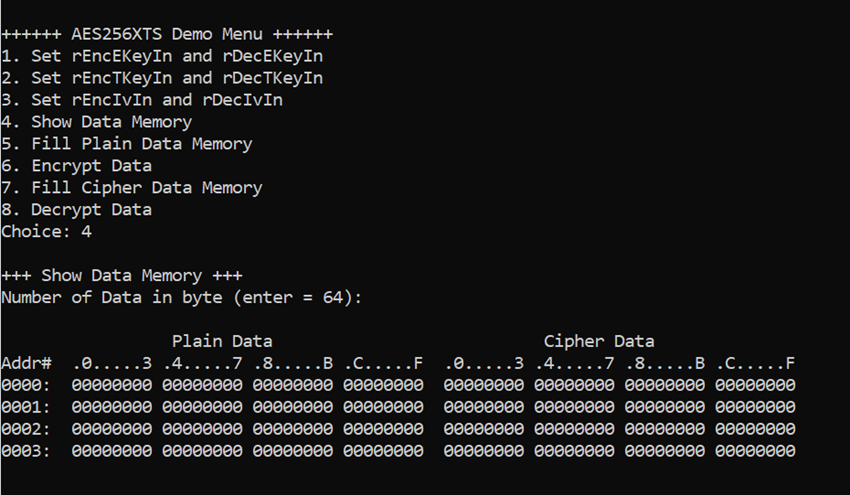The height and width of the screenshot is (495, 850).
Task: Click the Addr# column label
Action: click(x=27, y=363)
